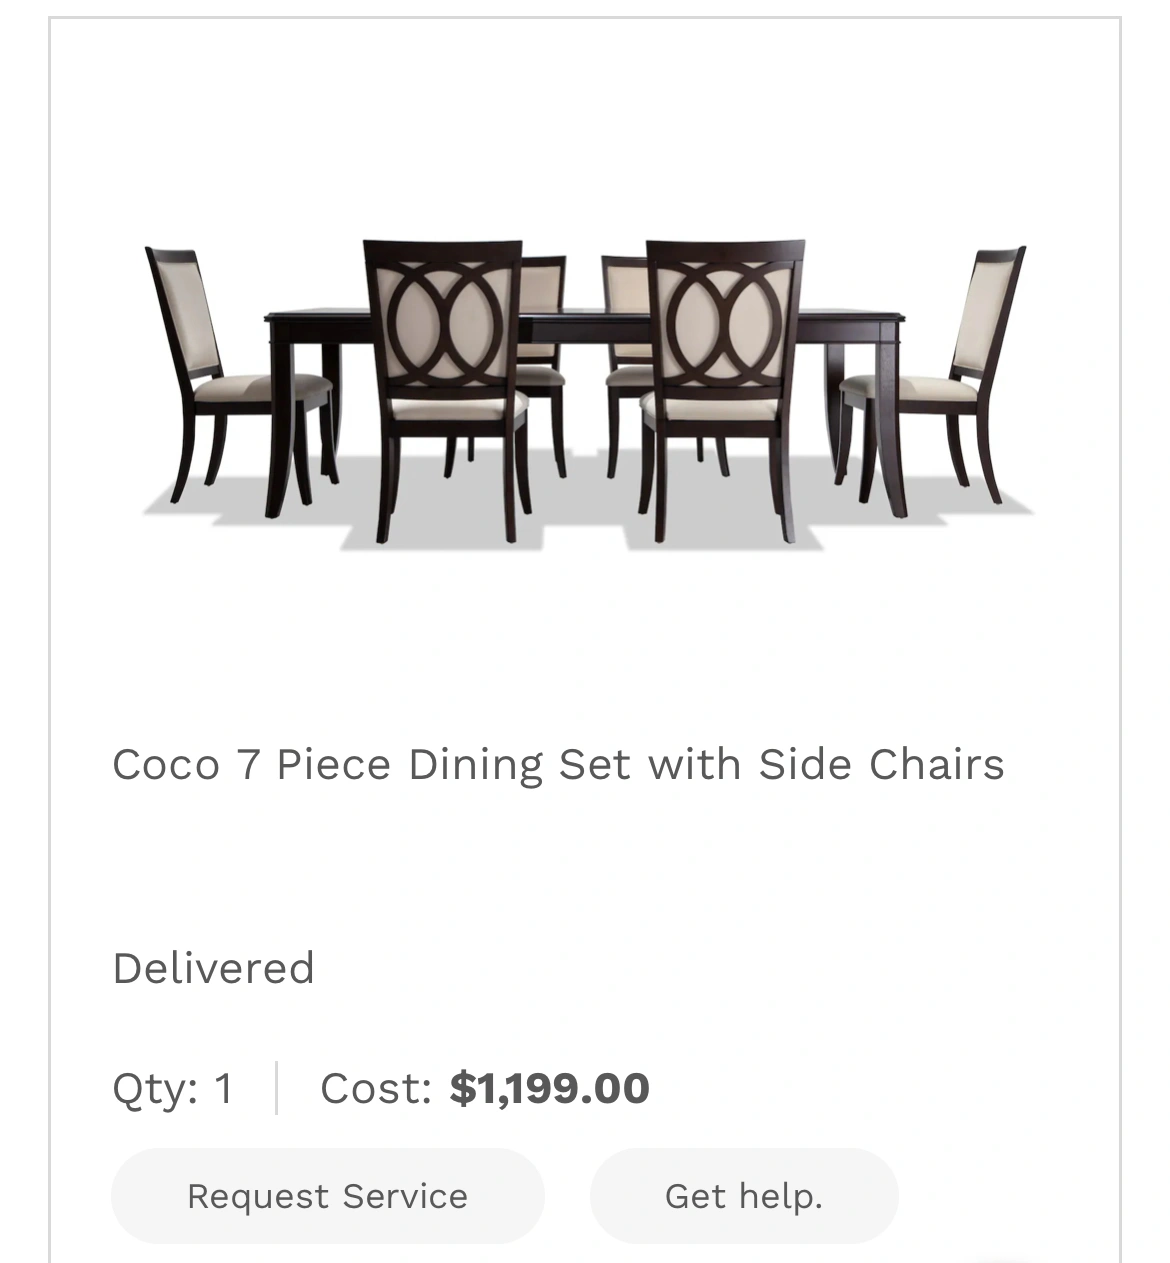Image resolution: width=1170 pixels, height=1263 pixels.
Task: Click the Delivered order status text
Action: 213,968
